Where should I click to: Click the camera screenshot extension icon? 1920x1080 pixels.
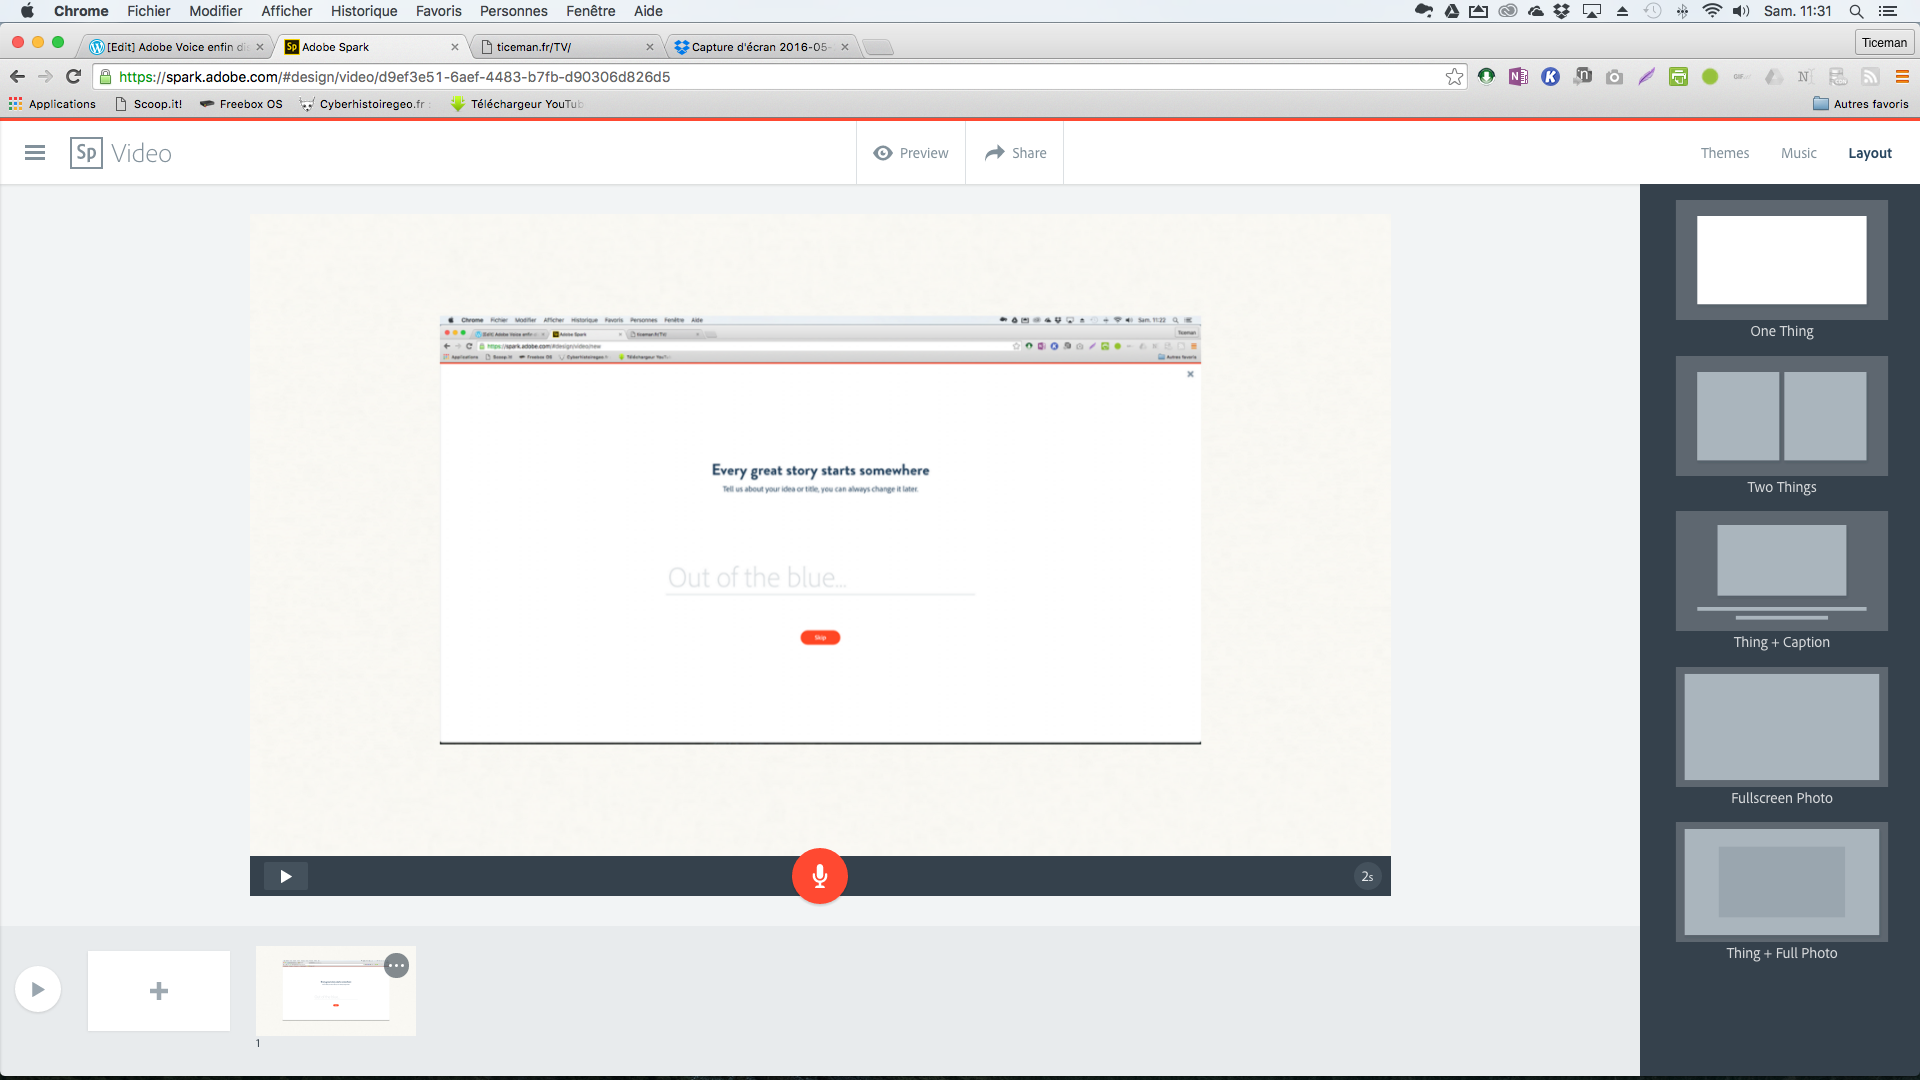click(1614, 77)
